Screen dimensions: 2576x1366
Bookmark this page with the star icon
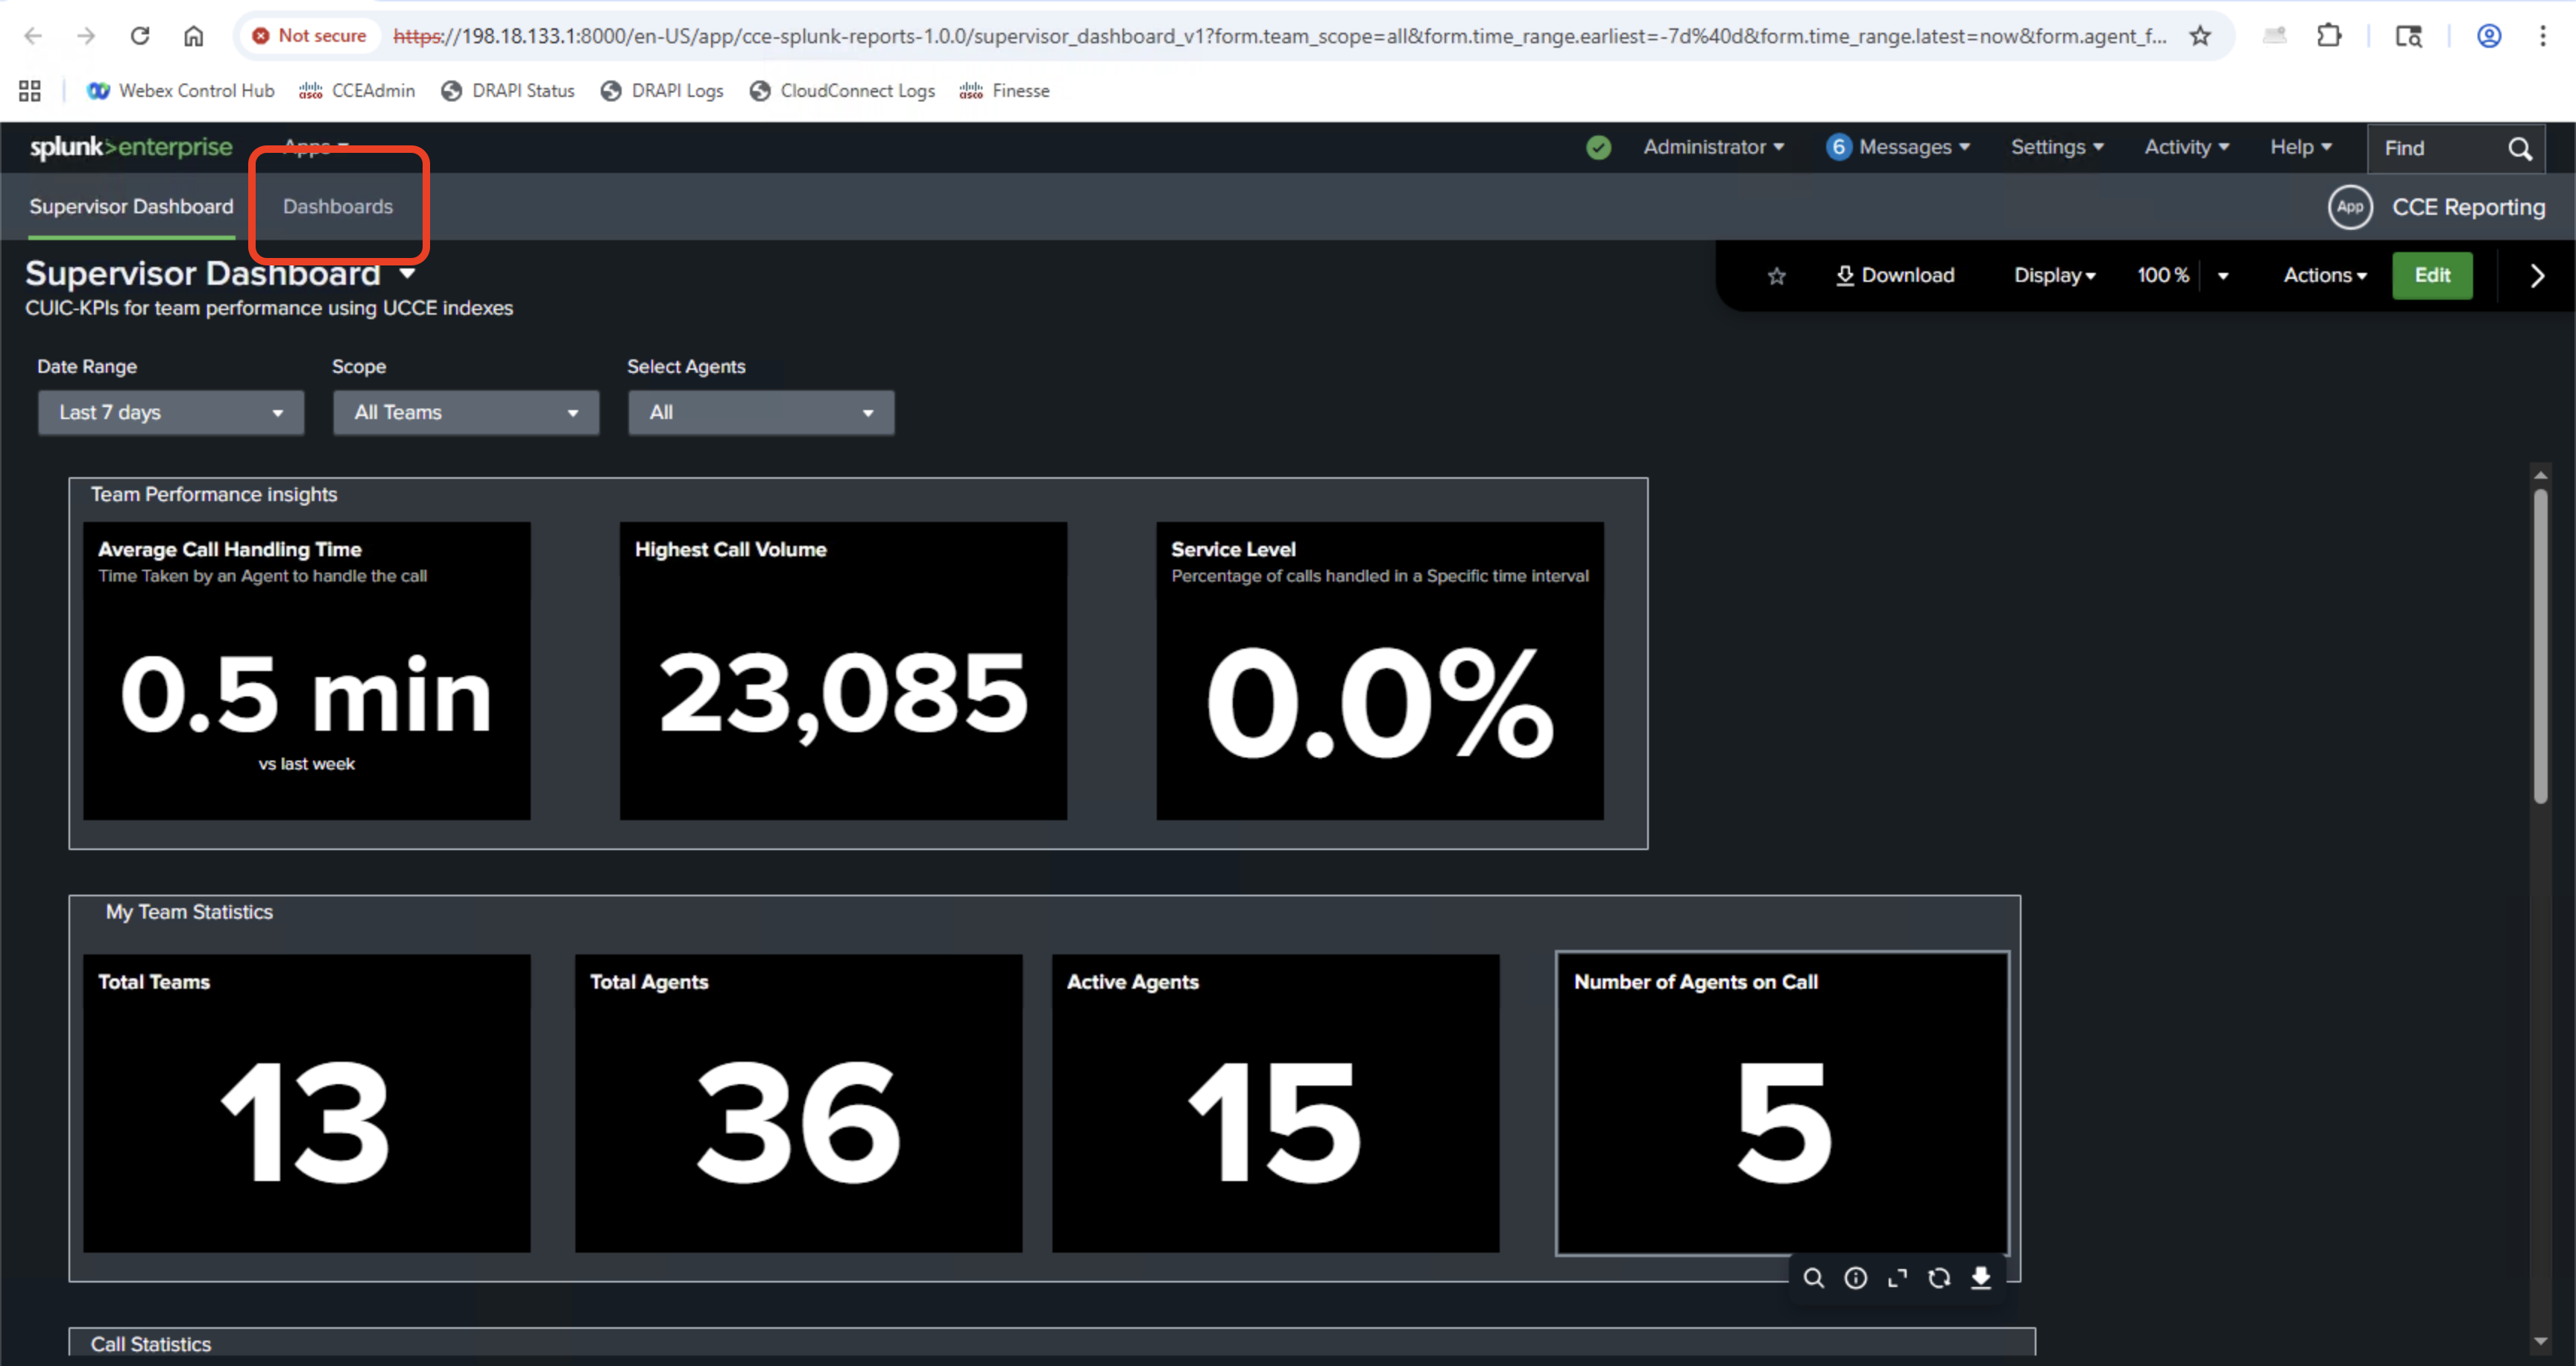pos(2199,36)
